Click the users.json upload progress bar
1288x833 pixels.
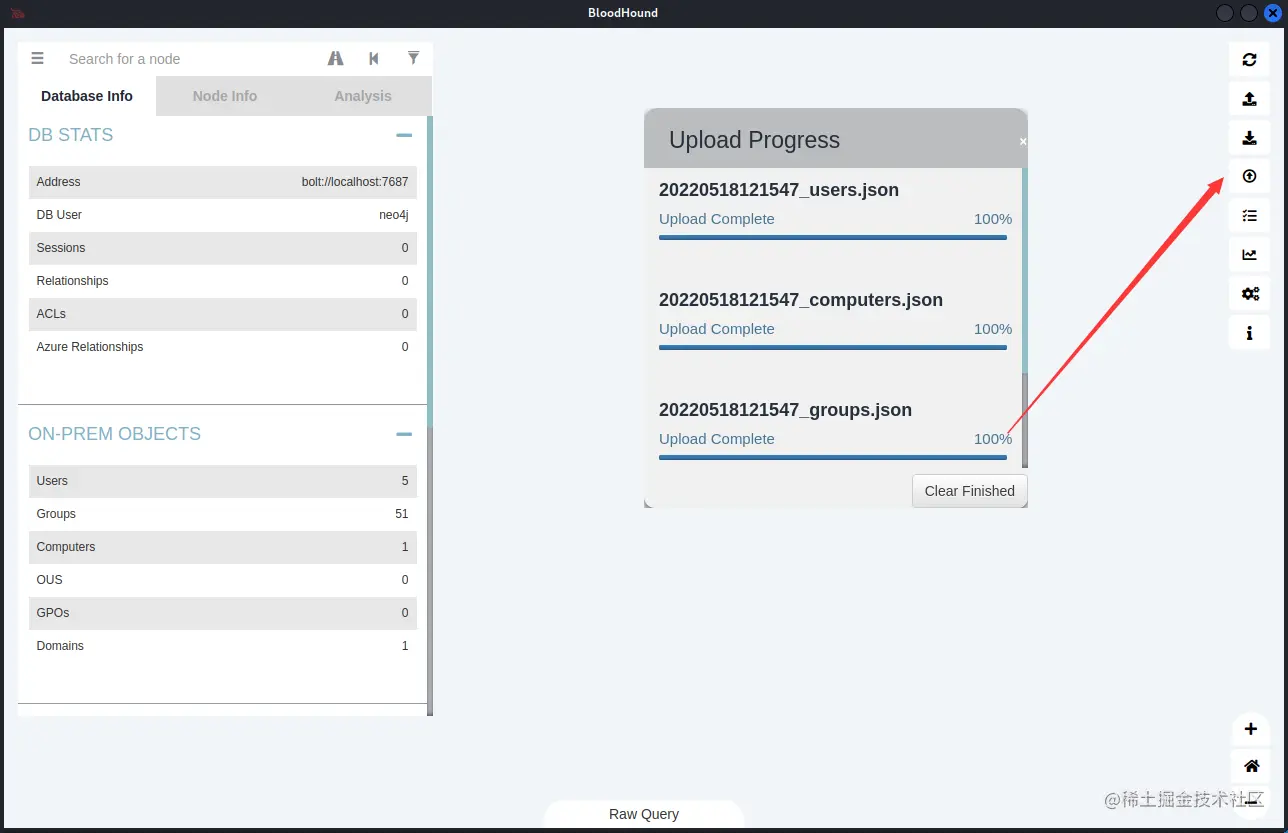click(x=833, y=237)
